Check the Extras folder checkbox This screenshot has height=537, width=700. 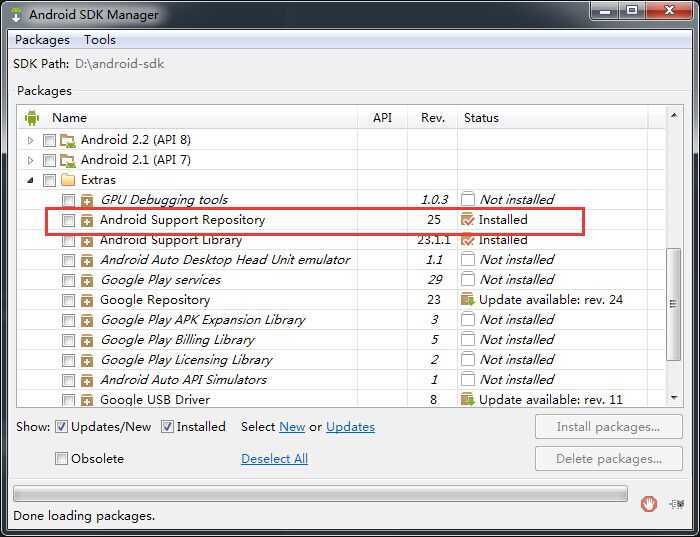tap(49, 180)
